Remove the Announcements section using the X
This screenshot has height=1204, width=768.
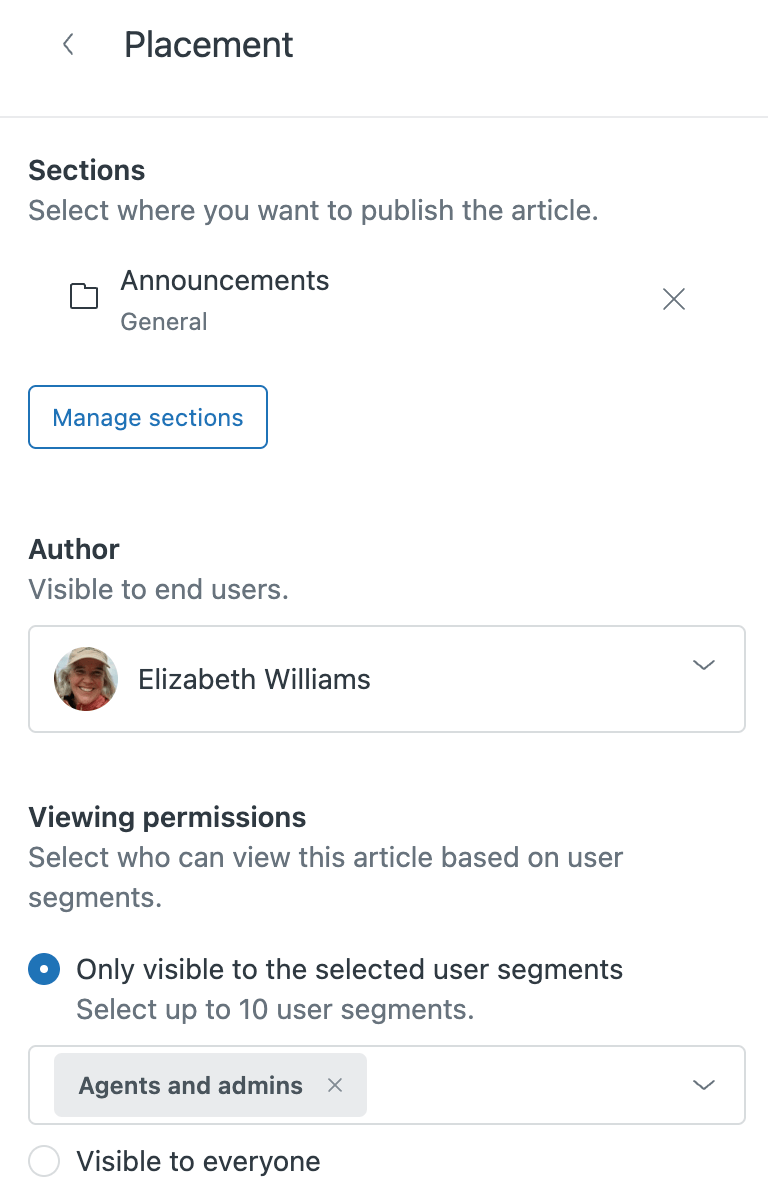673,299
